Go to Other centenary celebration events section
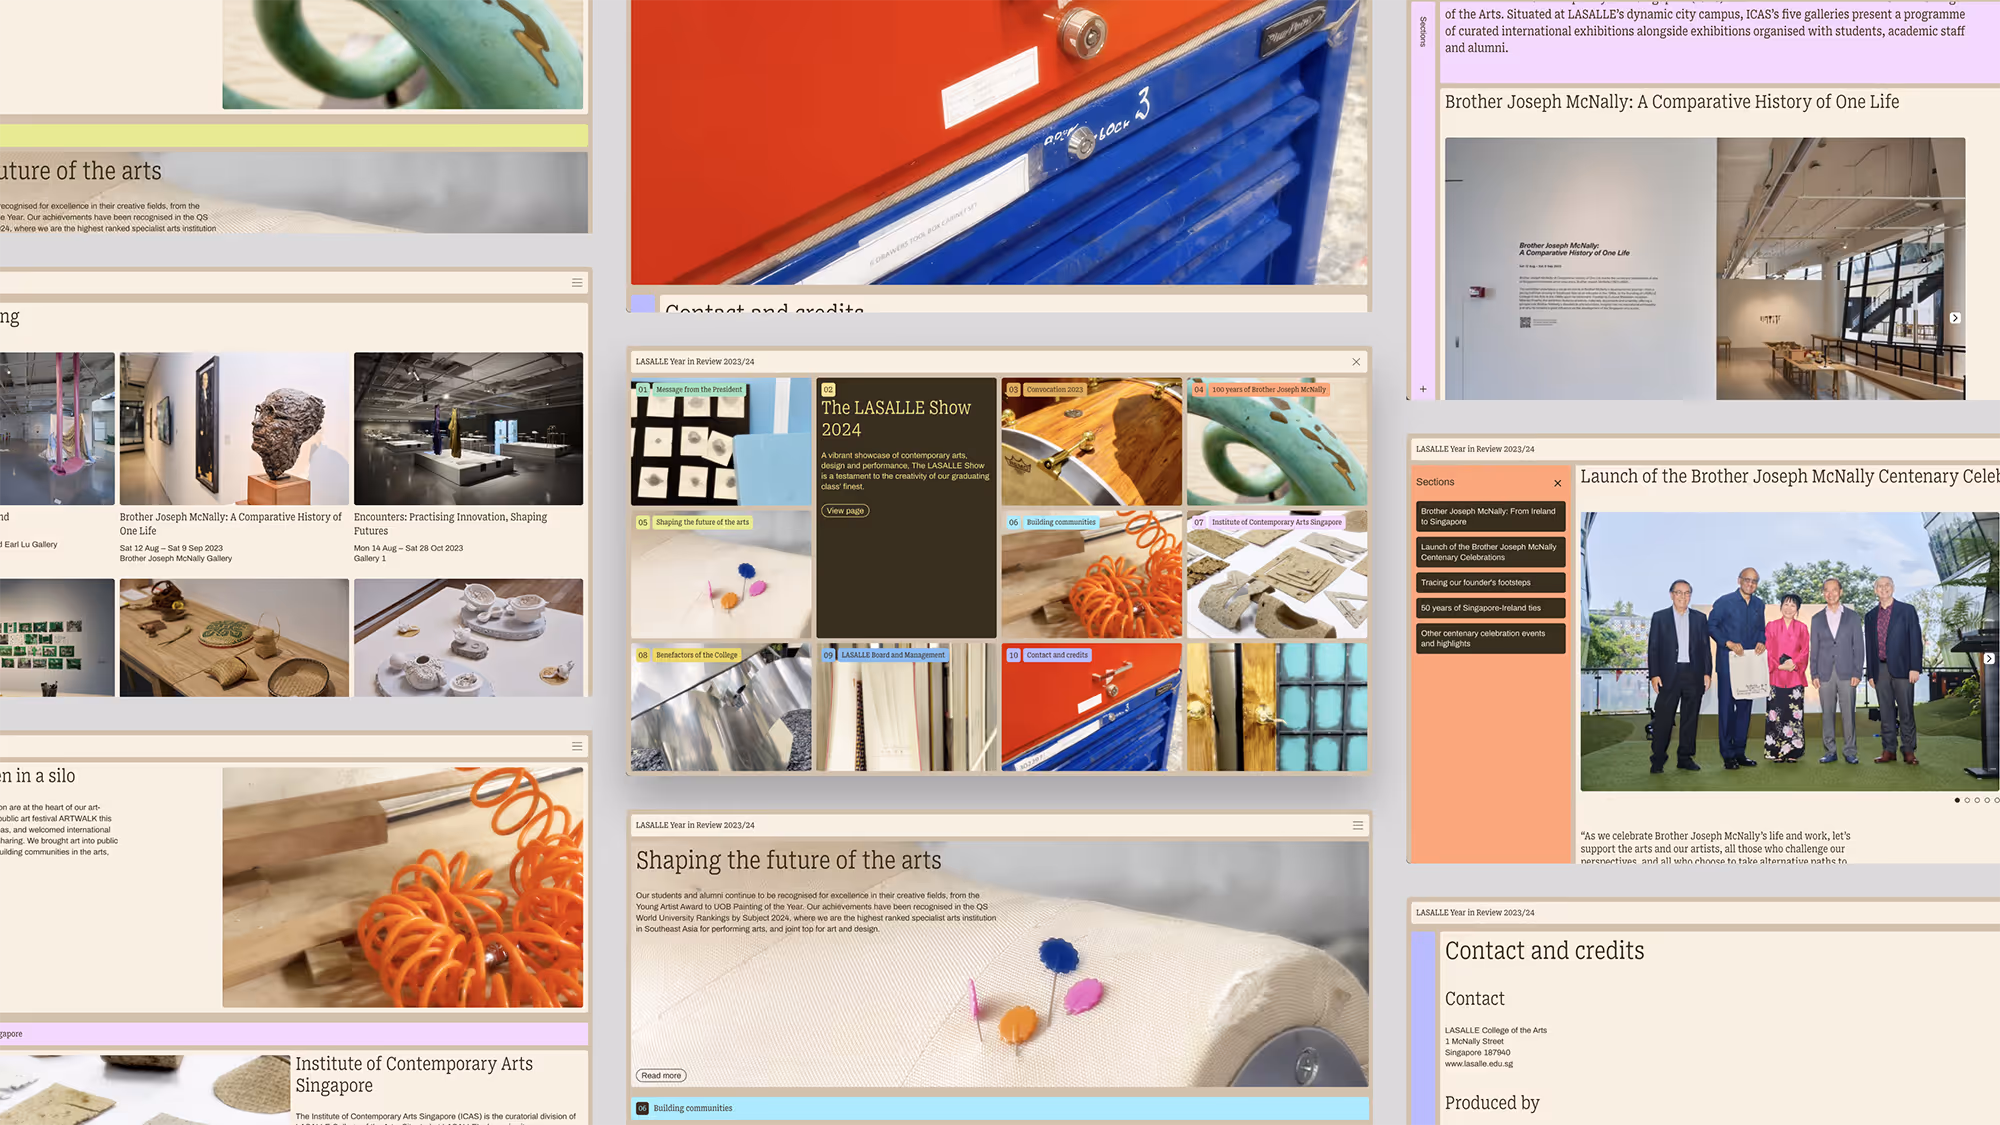Viewport: 2000px width, 1125px height. (x=1490, y=639)
